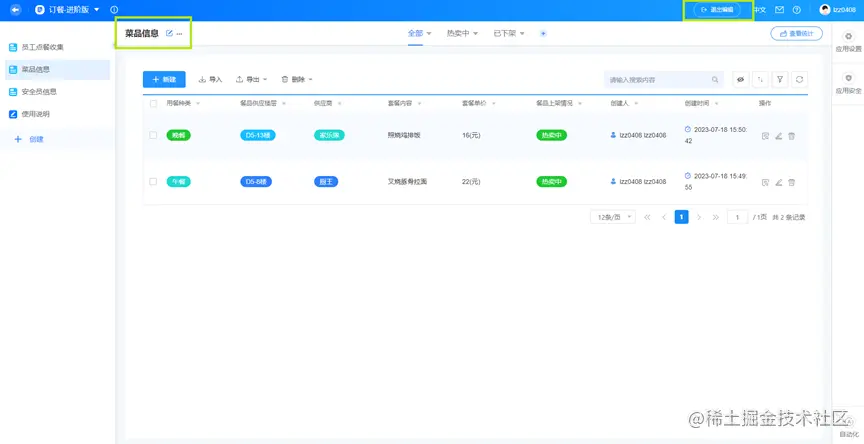Open the 供应商 column header dropdown

point(339,104)
